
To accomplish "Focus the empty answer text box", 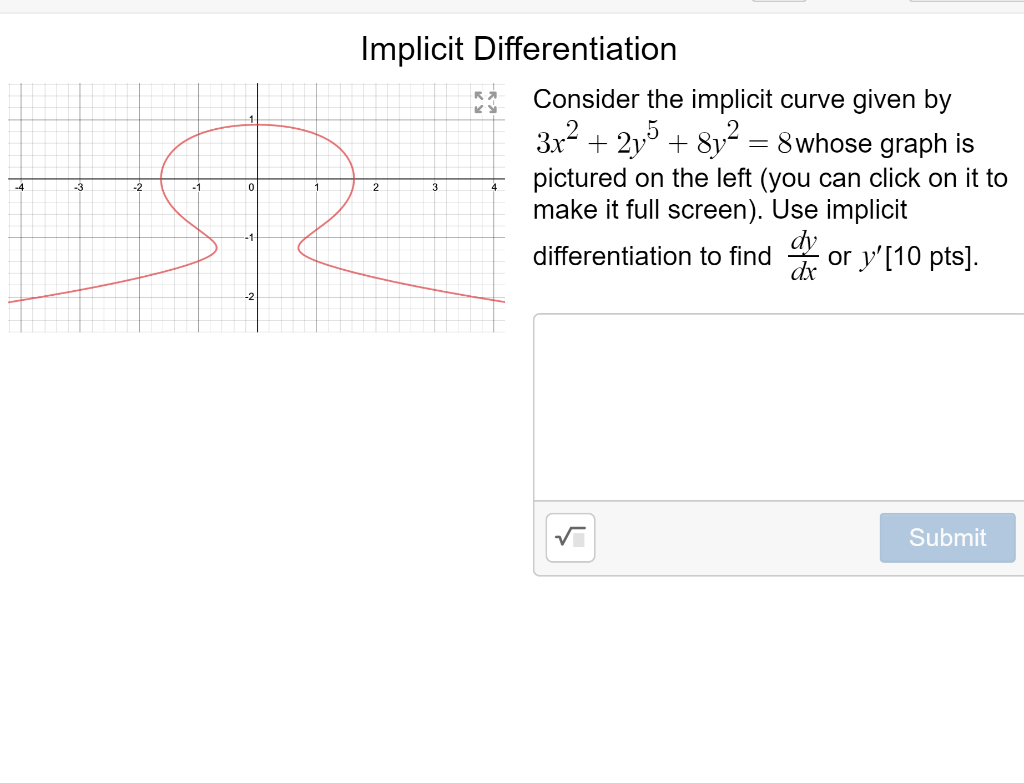I will coord(778,407).
